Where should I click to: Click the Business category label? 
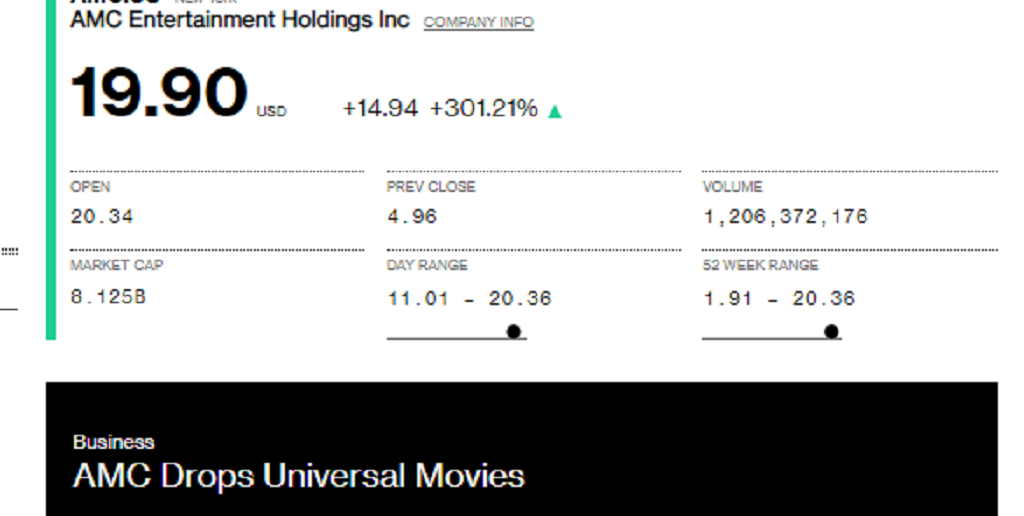114,442
